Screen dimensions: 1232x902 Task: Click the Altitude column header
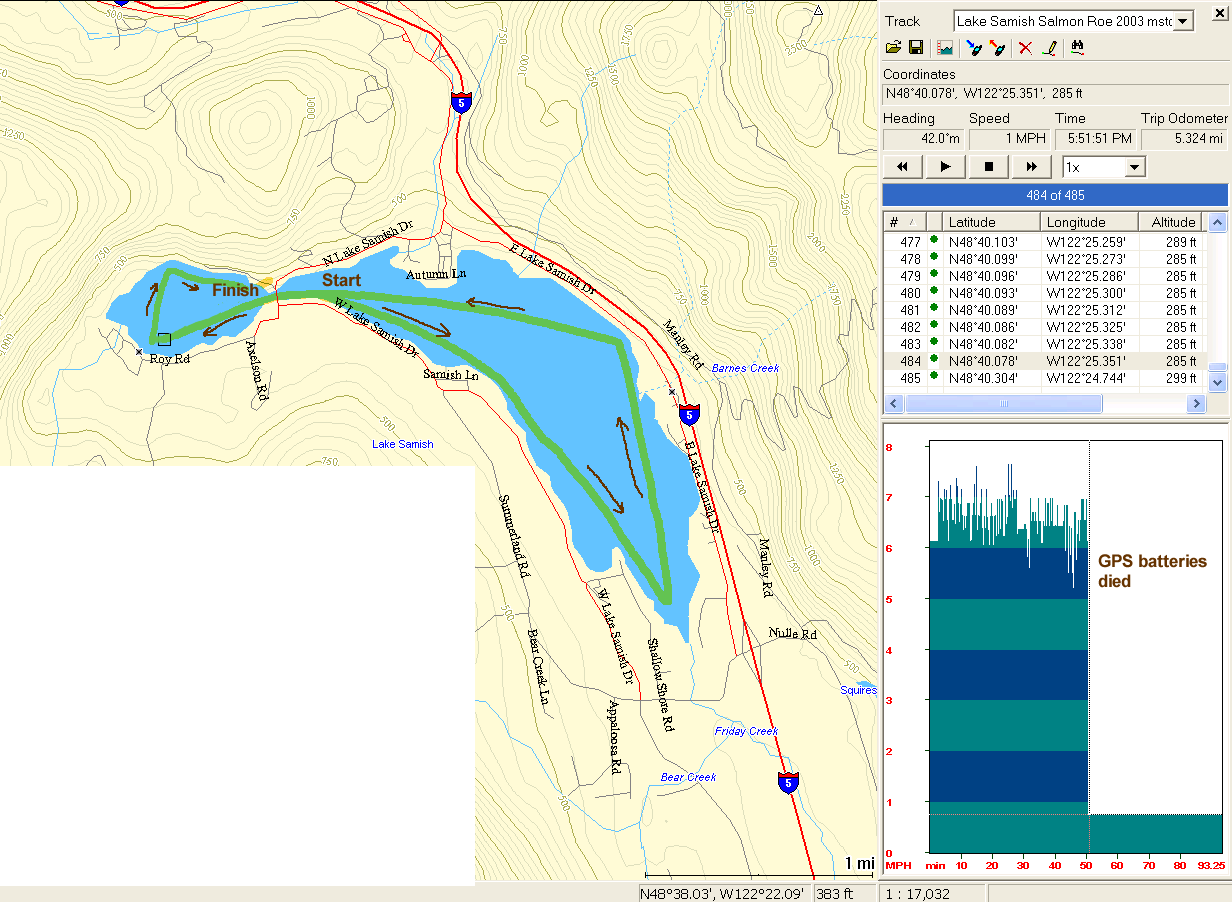click(1172, 222)
